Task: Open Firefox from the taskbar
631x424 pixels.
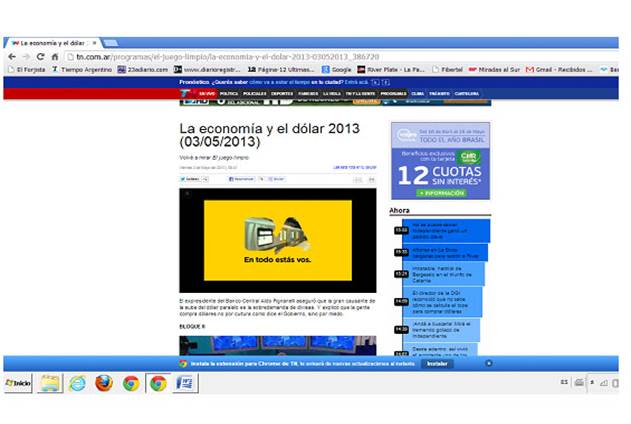Action: click(x=104, y=383)
